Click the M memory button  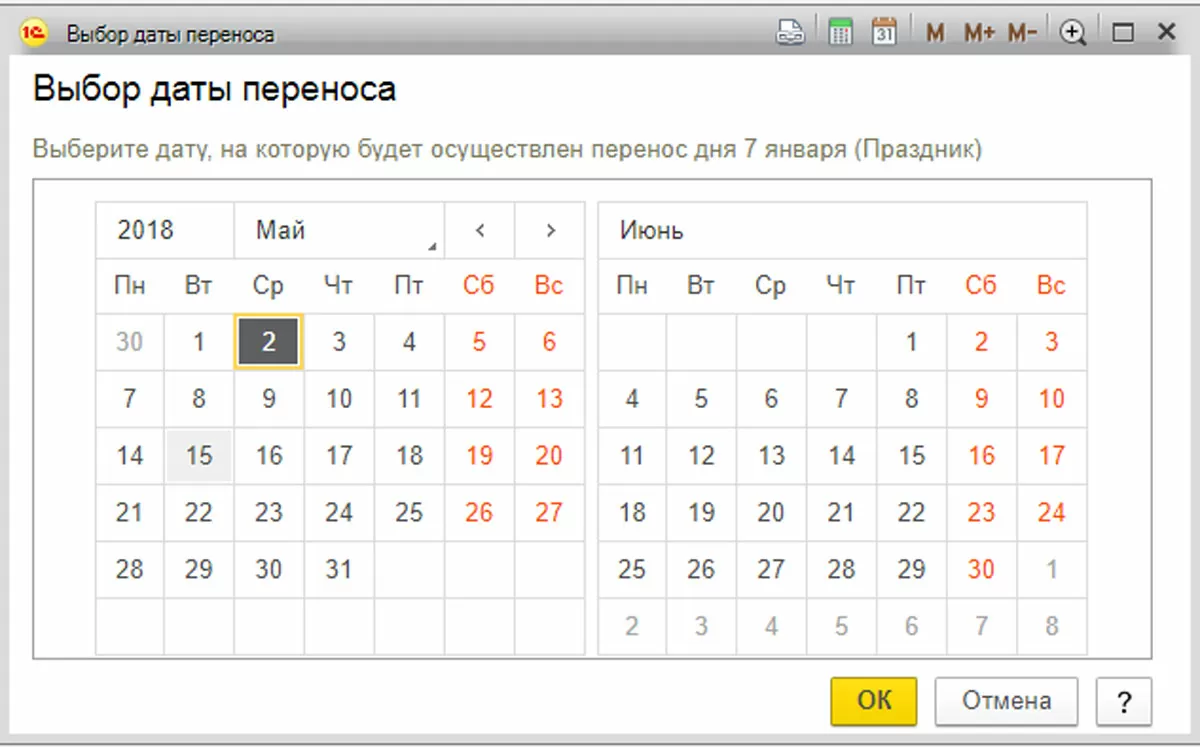[935, 34]
